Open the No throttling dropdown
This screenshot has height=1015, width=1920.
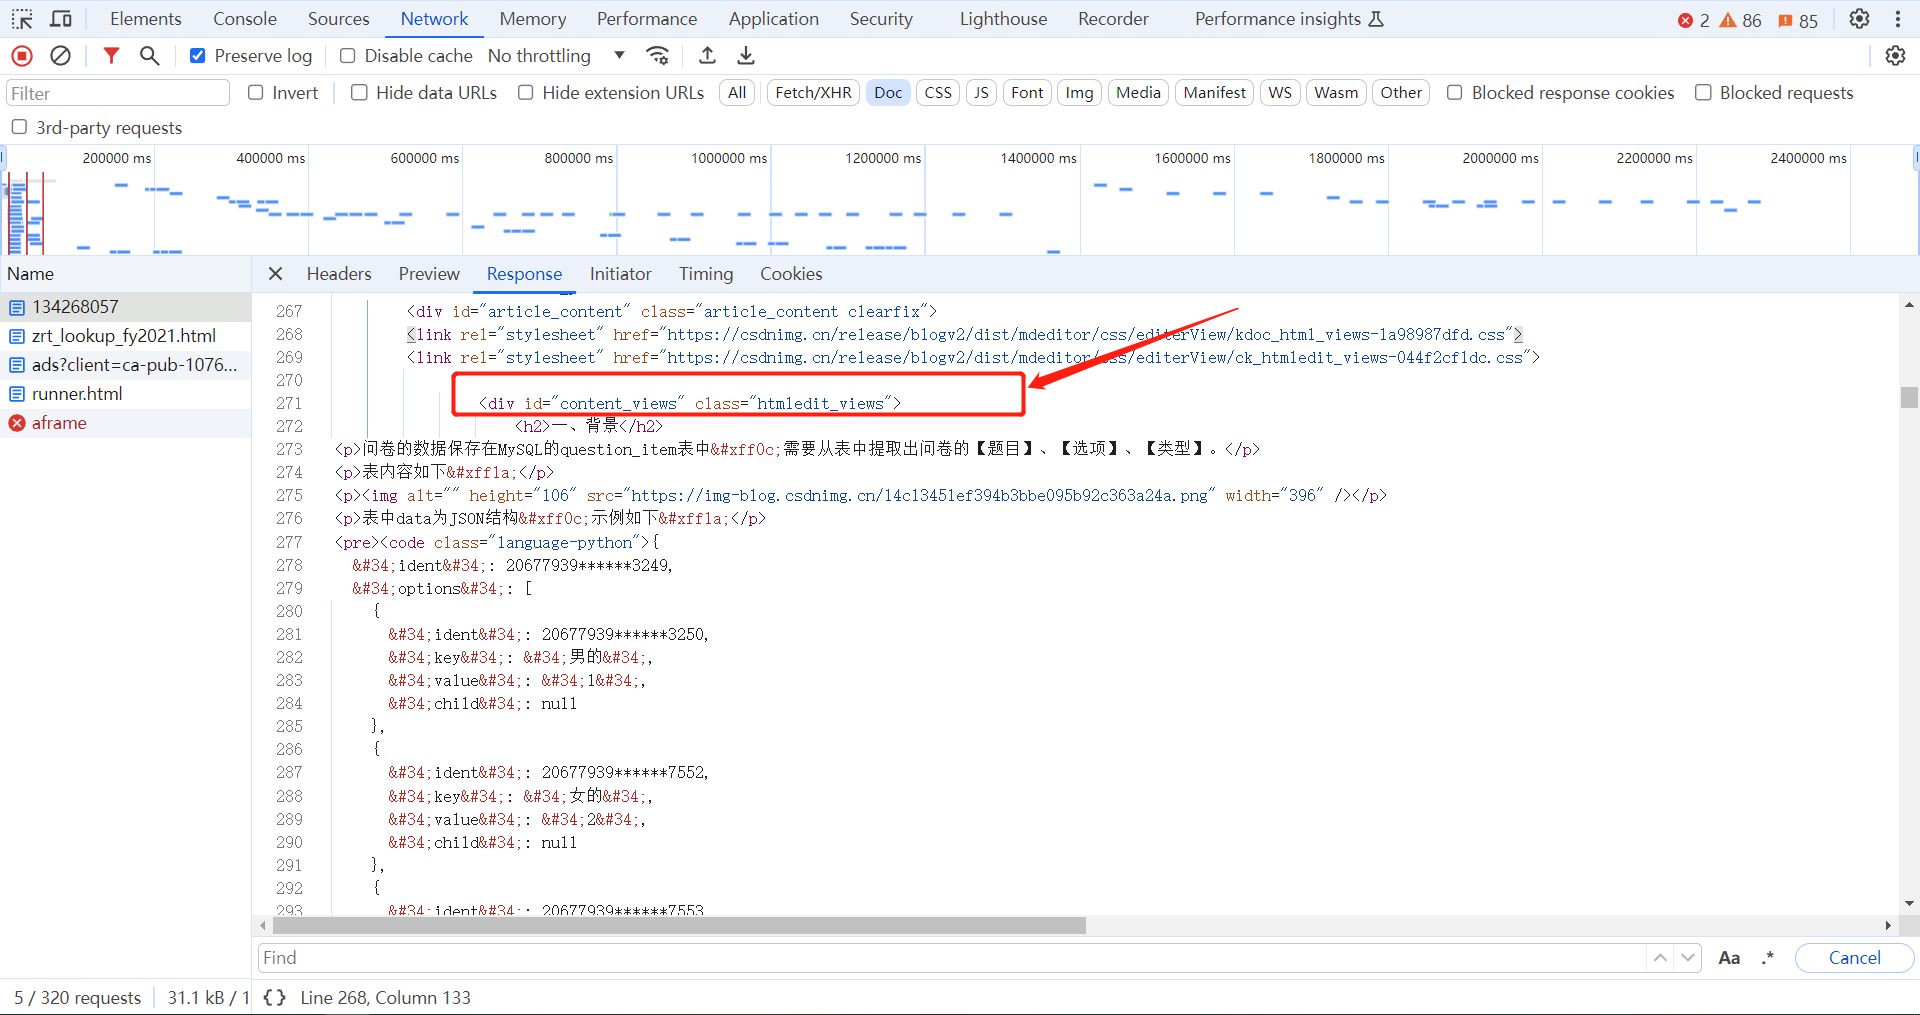click(x=556, y=56)
